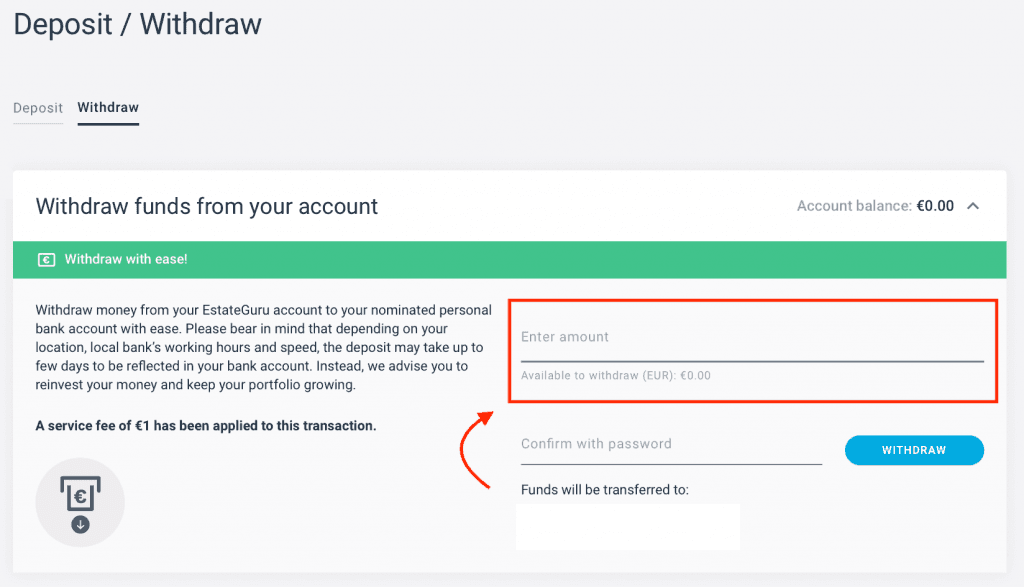Click the Confirm with password field

(x=671, y=445)
